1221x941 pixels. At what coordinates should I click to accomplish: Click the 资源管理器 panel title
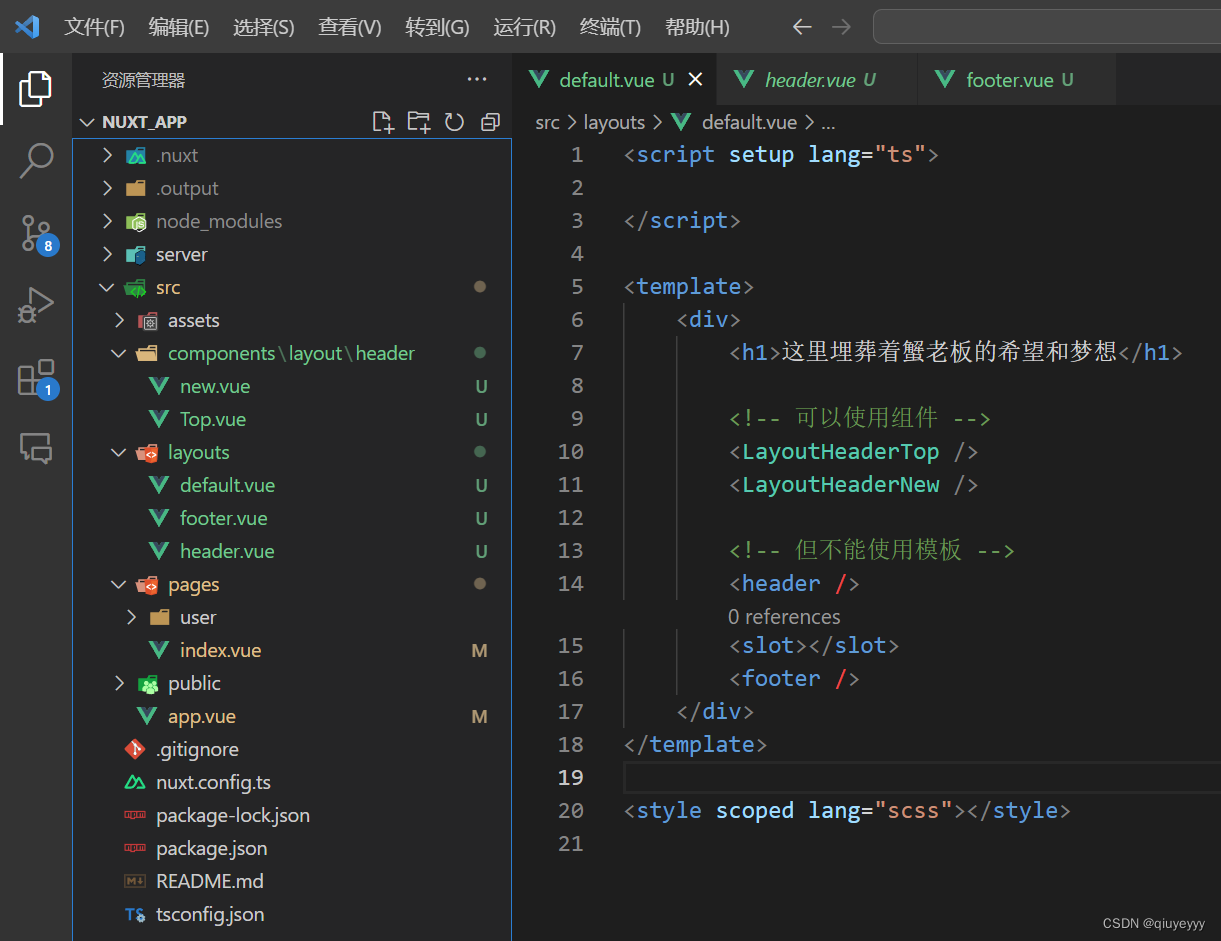(143, 80)
